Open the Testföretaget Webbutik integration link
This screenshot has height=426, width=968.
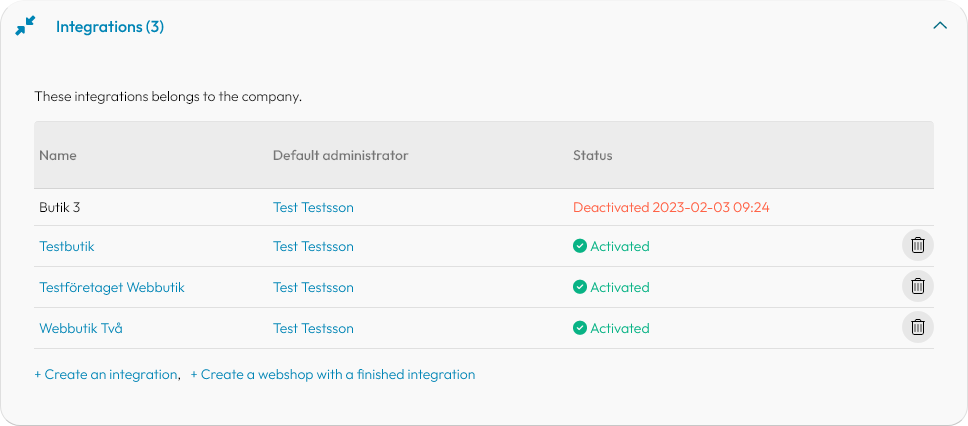click(112, 287)
